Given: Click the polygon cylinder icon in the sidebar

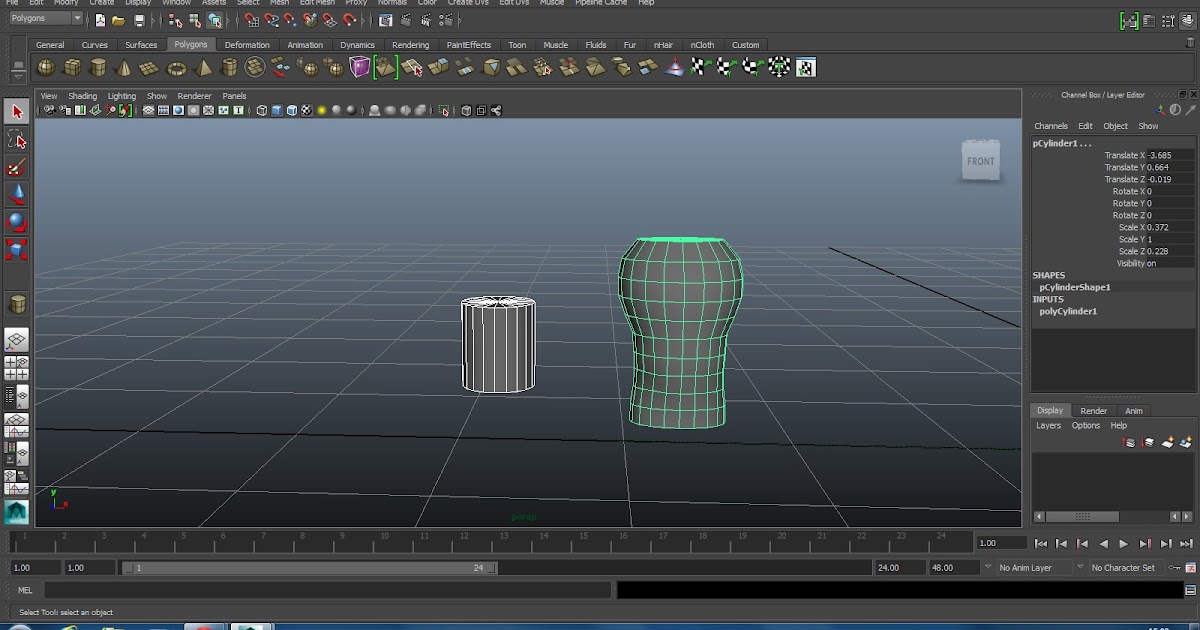Looking at the screenshot, I should pos(16,305).
